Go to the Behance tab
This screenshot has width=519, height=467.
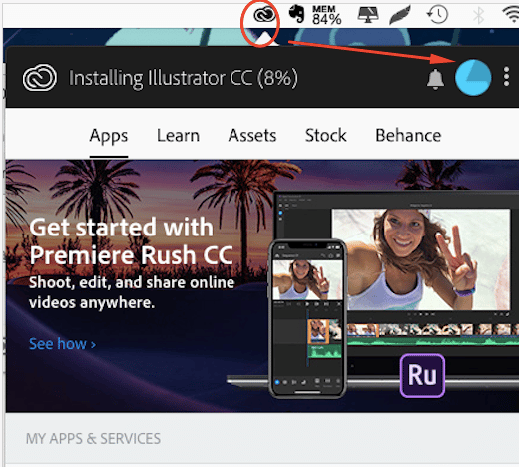(408, 136)
